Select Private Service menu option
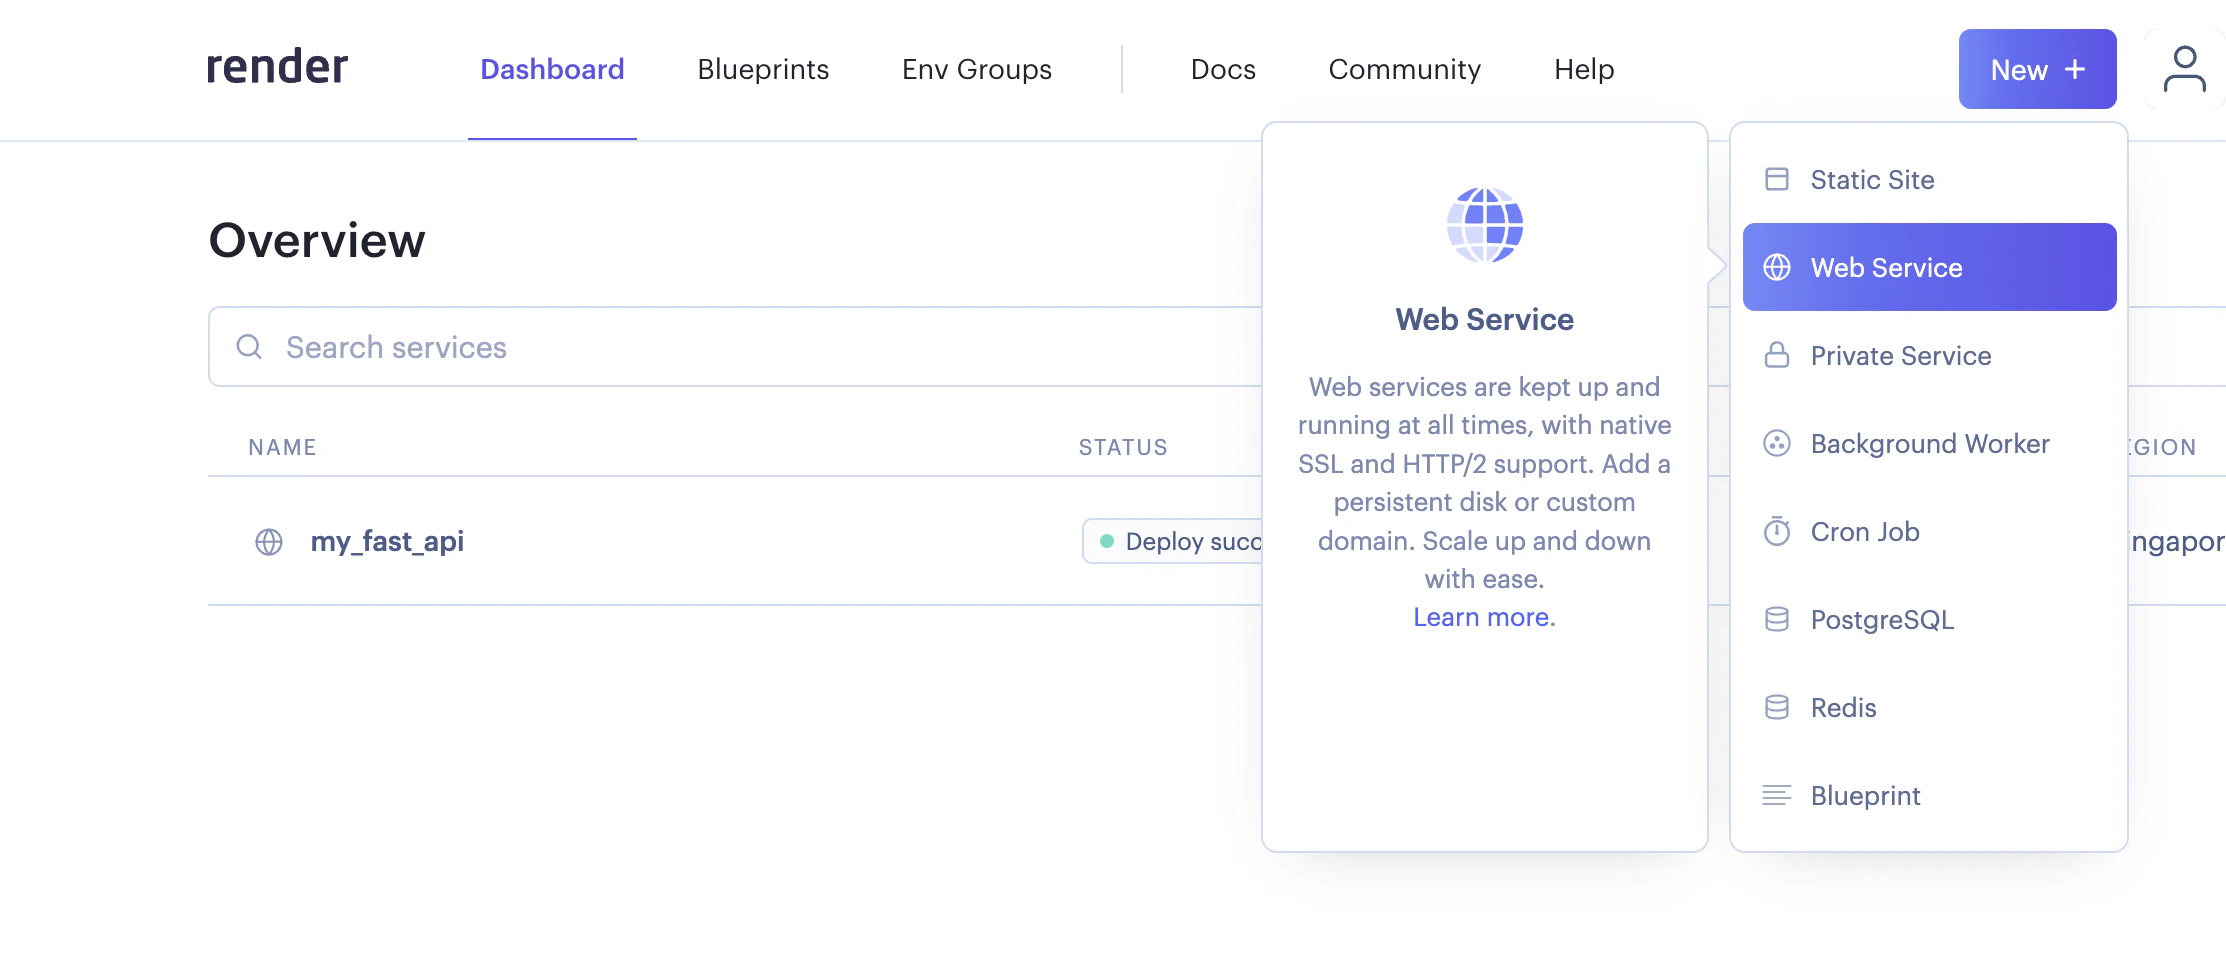 tap(1929, 355)
